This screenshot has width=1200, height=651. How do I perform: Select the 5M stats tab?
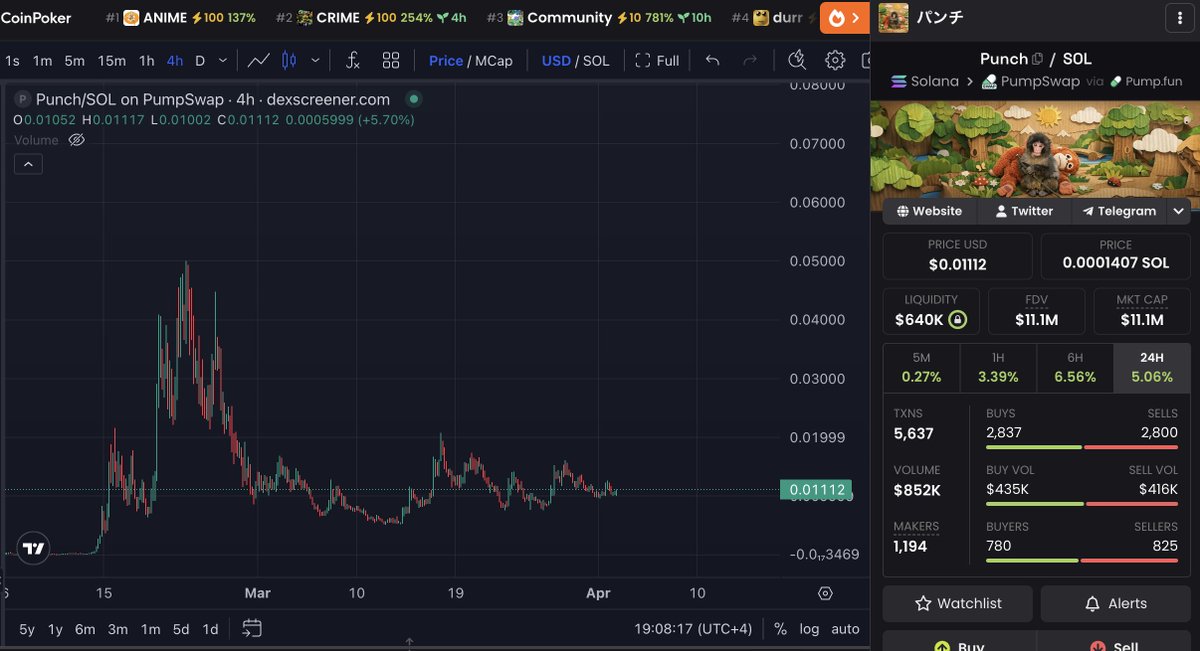coord(921,367)
